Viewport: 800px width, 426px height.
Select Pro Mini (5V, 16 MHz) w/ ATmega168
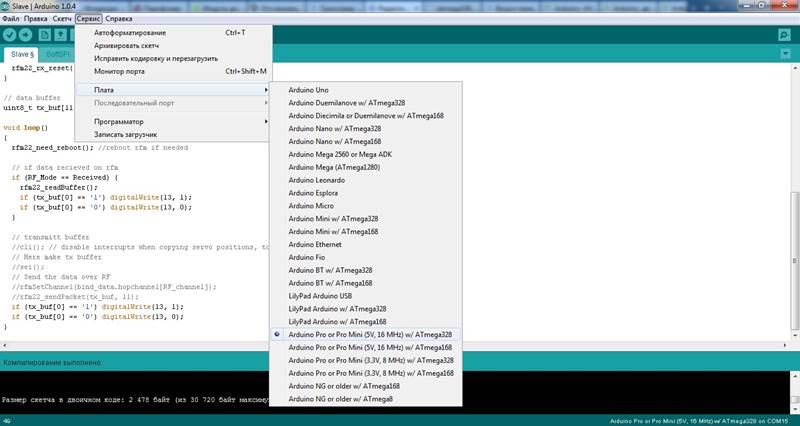366,347
